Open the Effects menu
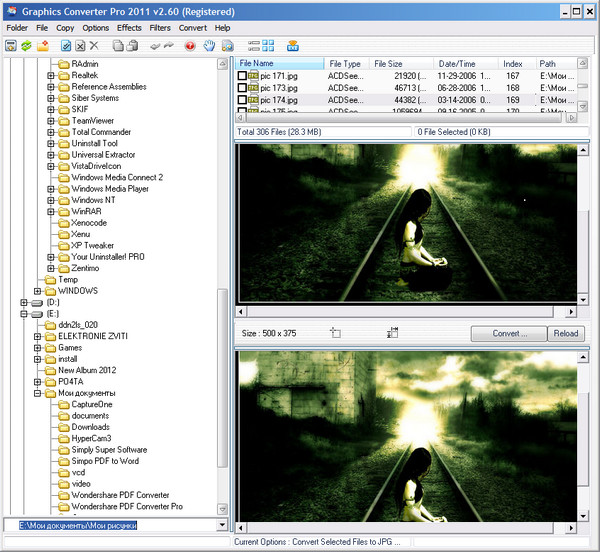Screen dimensions: 600x552 [x=129, y=28]
